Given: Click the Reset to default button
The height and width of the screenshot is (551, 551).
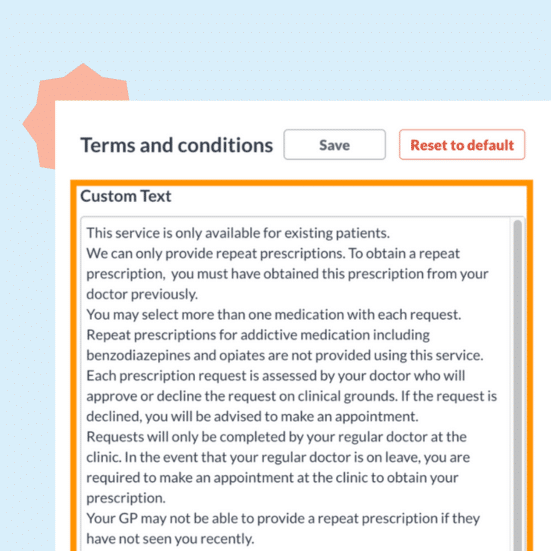Looking at the screenshot, I should [x=462, y=145].
